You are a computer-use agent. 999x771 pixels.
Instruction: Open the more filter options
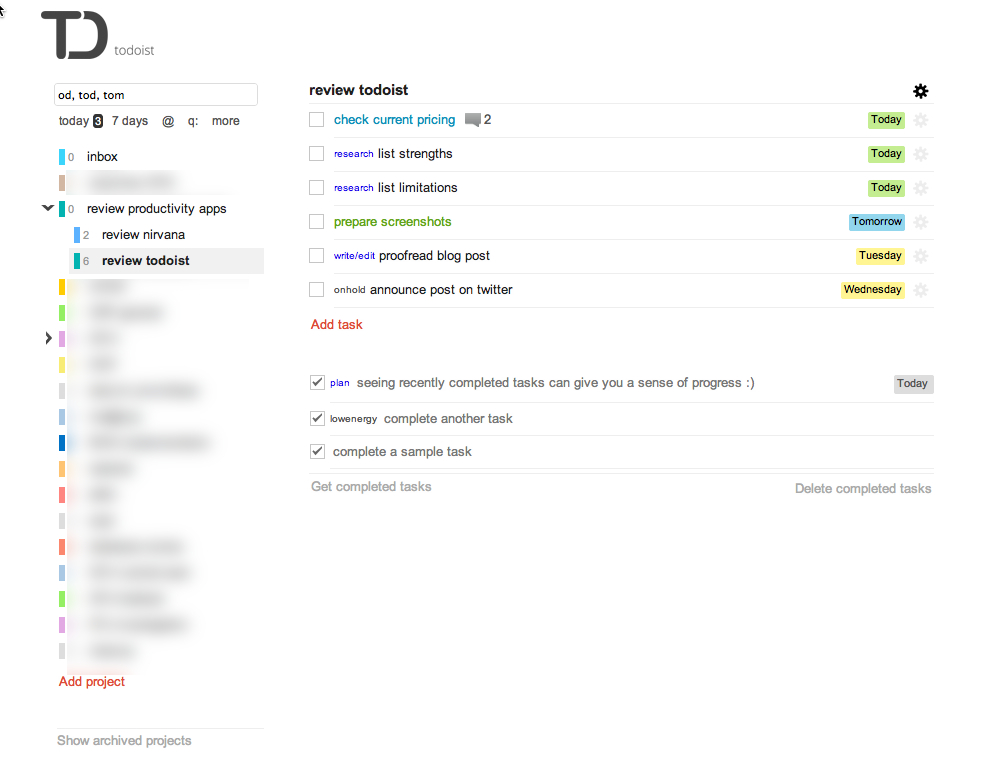225,121
